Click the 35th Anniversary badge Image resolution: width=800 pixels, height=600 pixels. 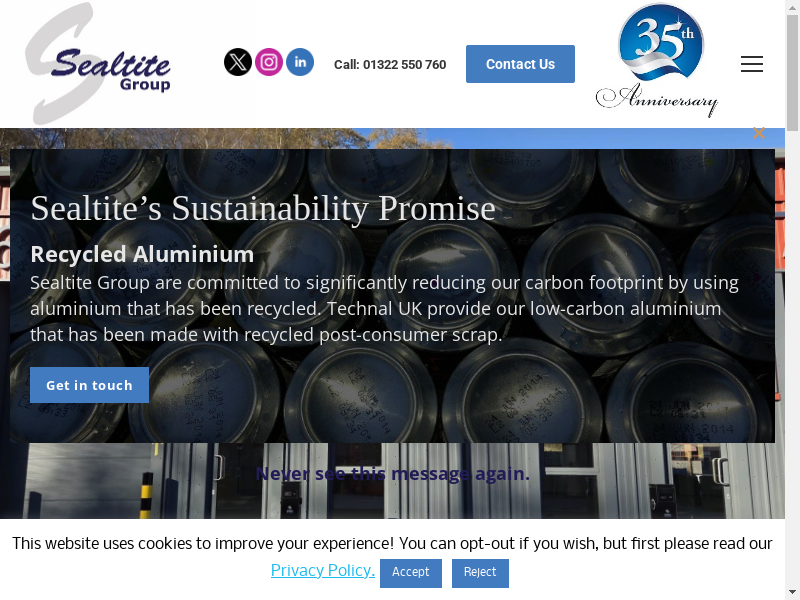[x=658, y=60]
